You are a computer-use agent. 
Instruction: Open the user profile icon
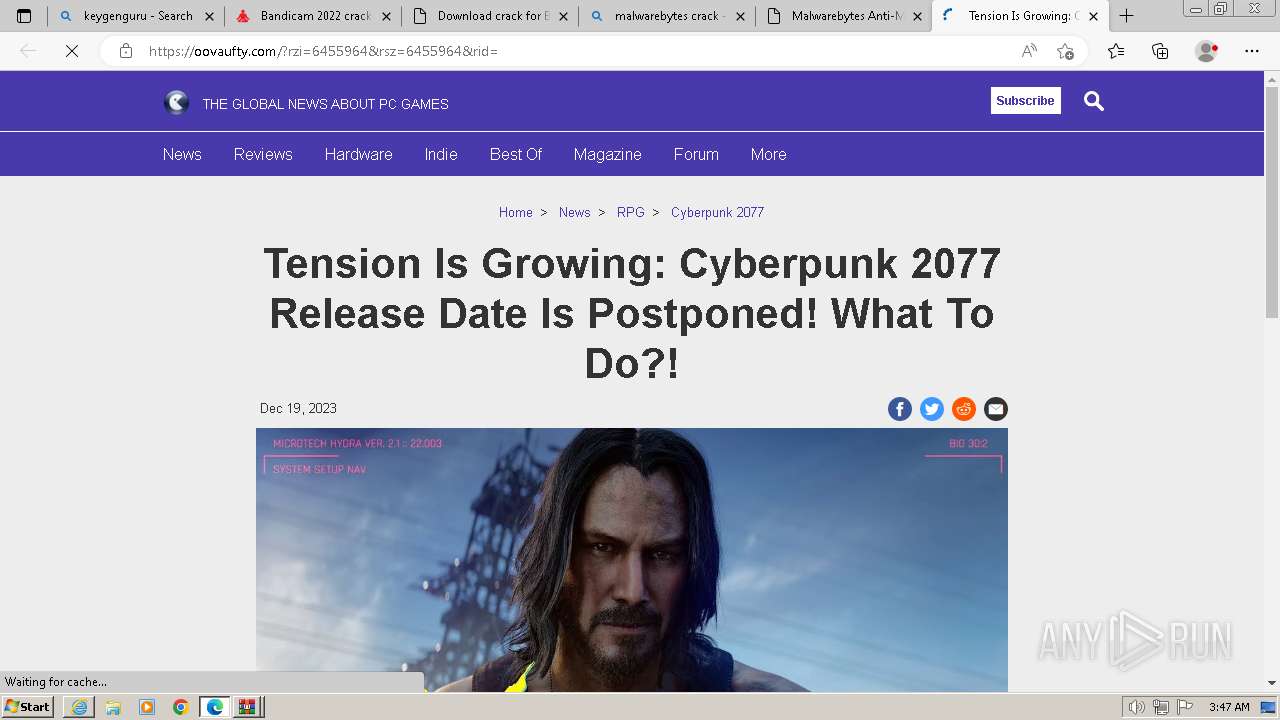click(x=1206, y=51)
